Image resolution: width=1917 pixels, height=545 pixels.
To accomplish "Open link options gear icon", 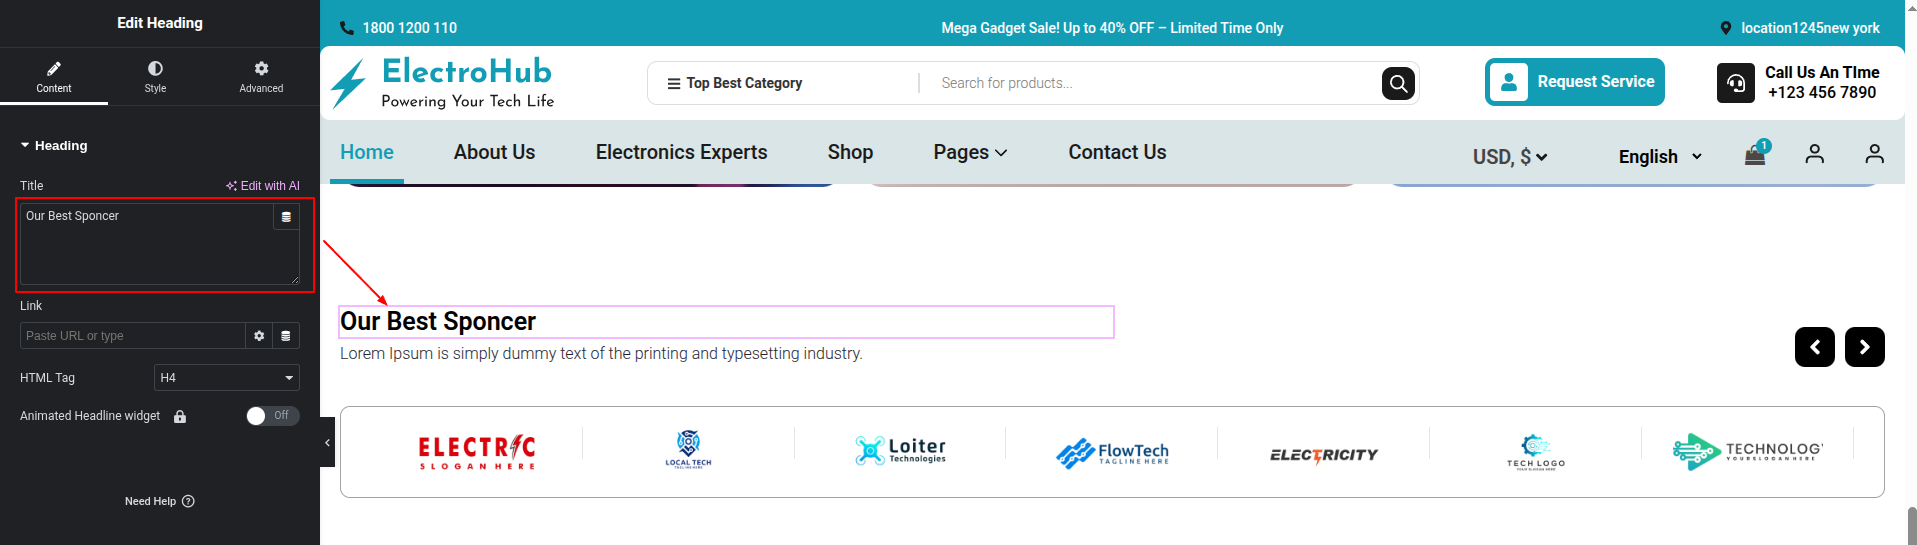I will click(259, 336).
